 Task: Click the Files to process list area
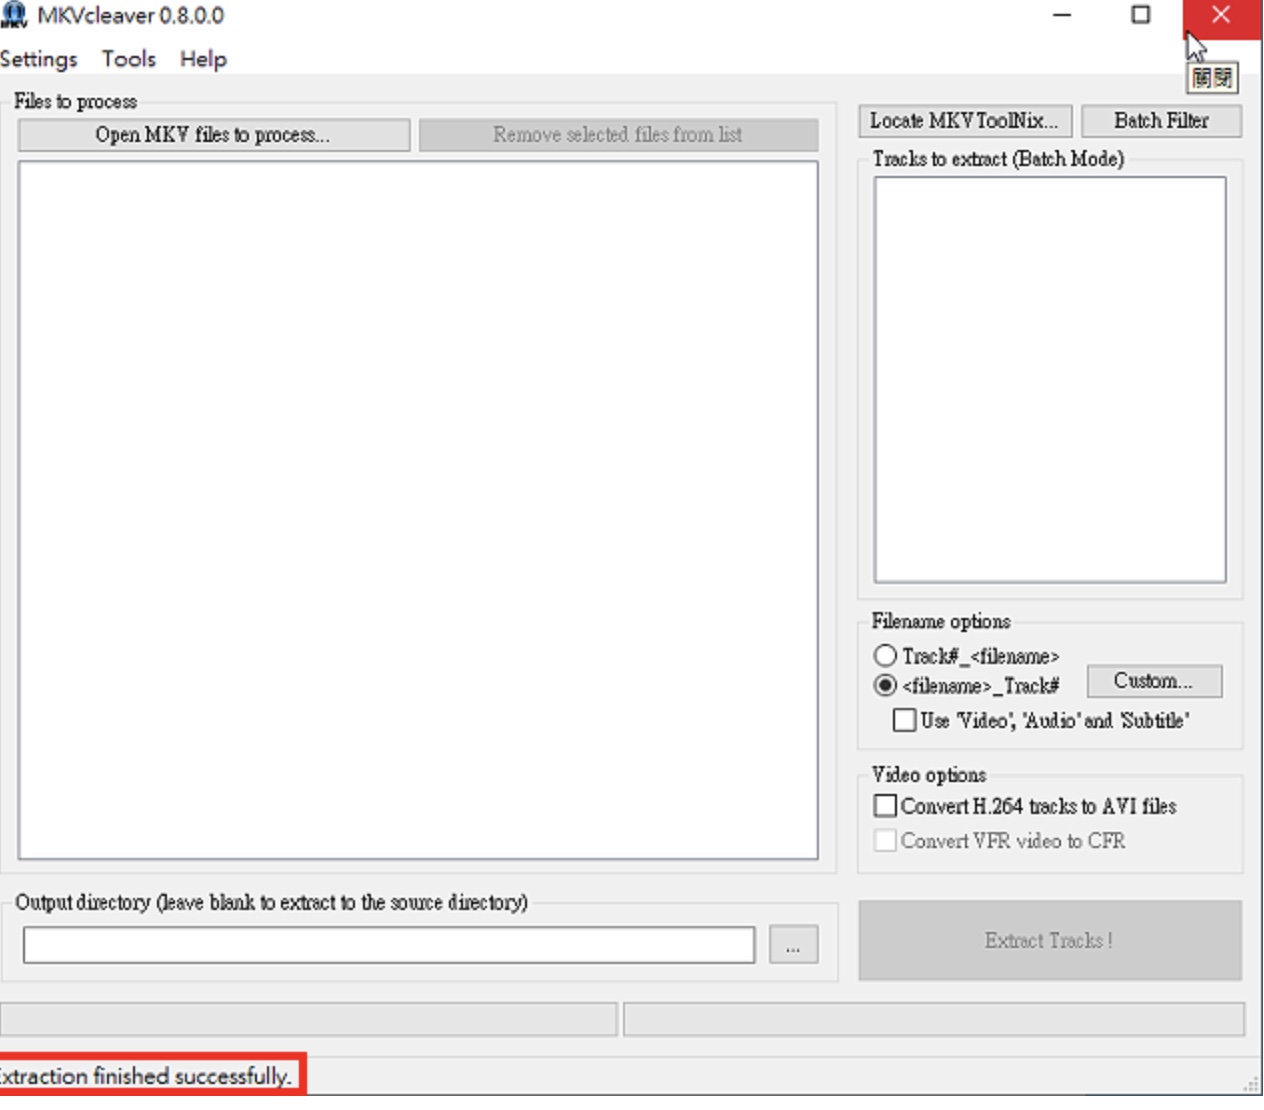coord(418,510)
